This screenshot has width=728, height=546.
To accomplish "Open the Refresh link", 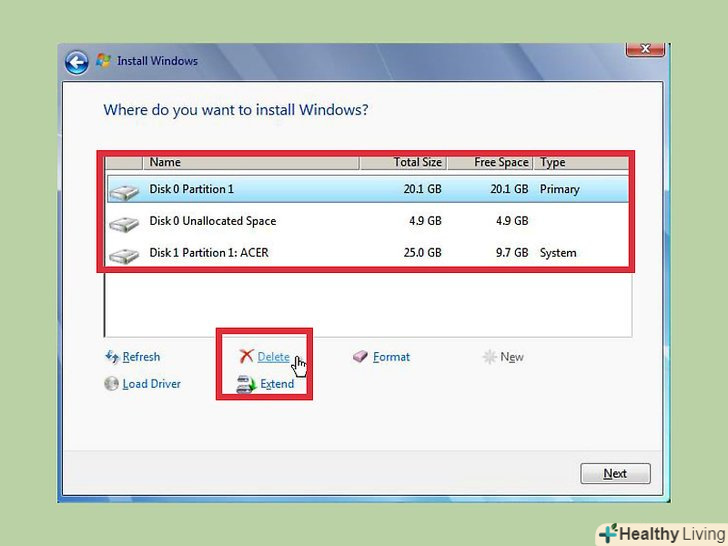I will click(141, 357).
